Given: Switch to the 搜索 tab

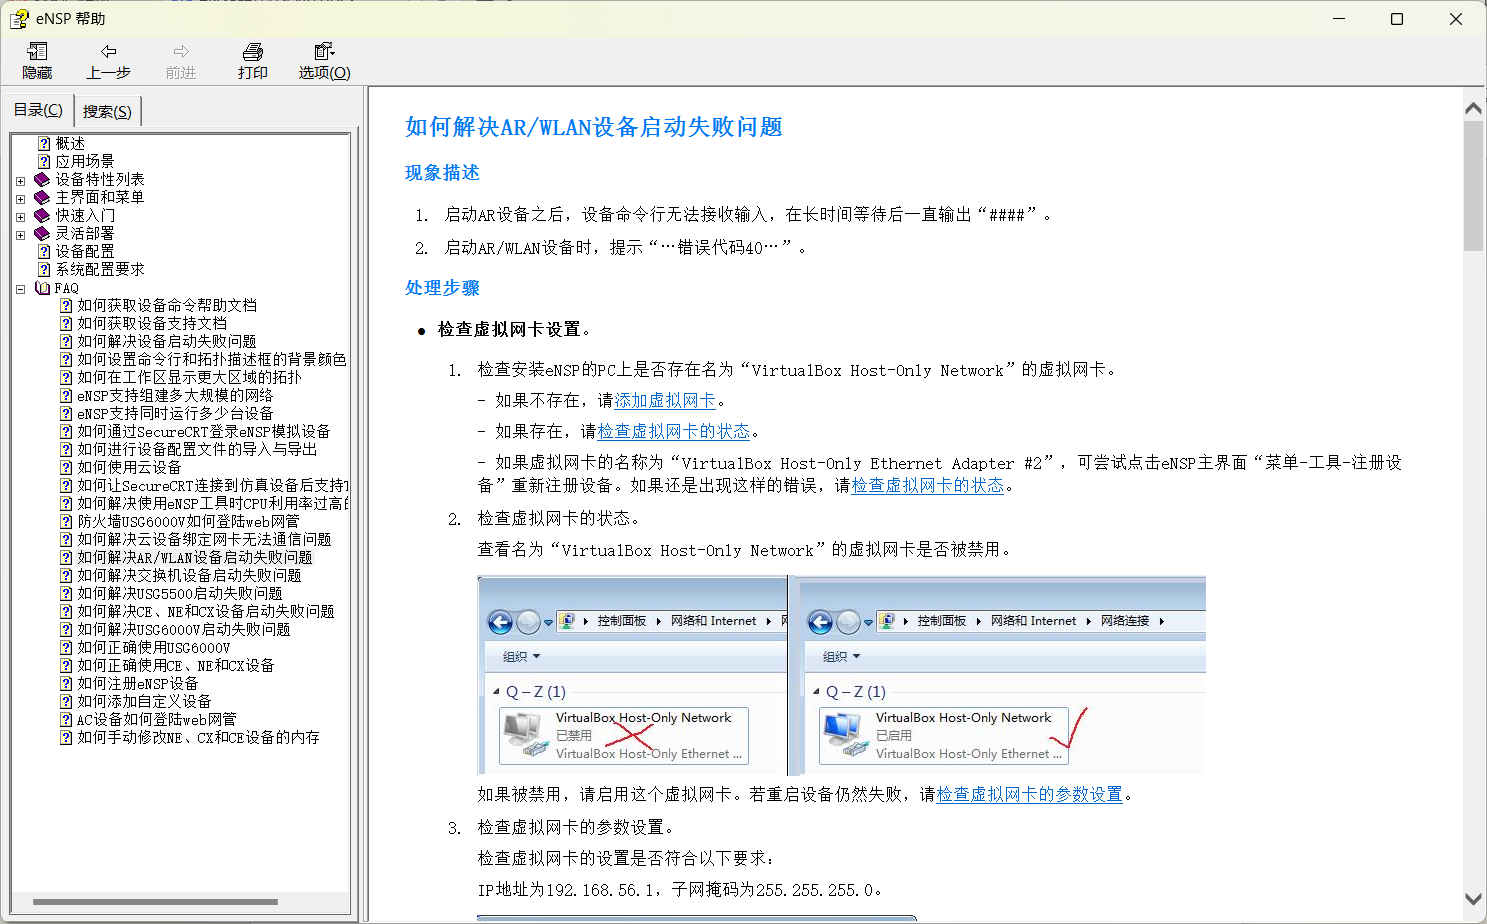Looking at the screenshot, I should (107, 111).
